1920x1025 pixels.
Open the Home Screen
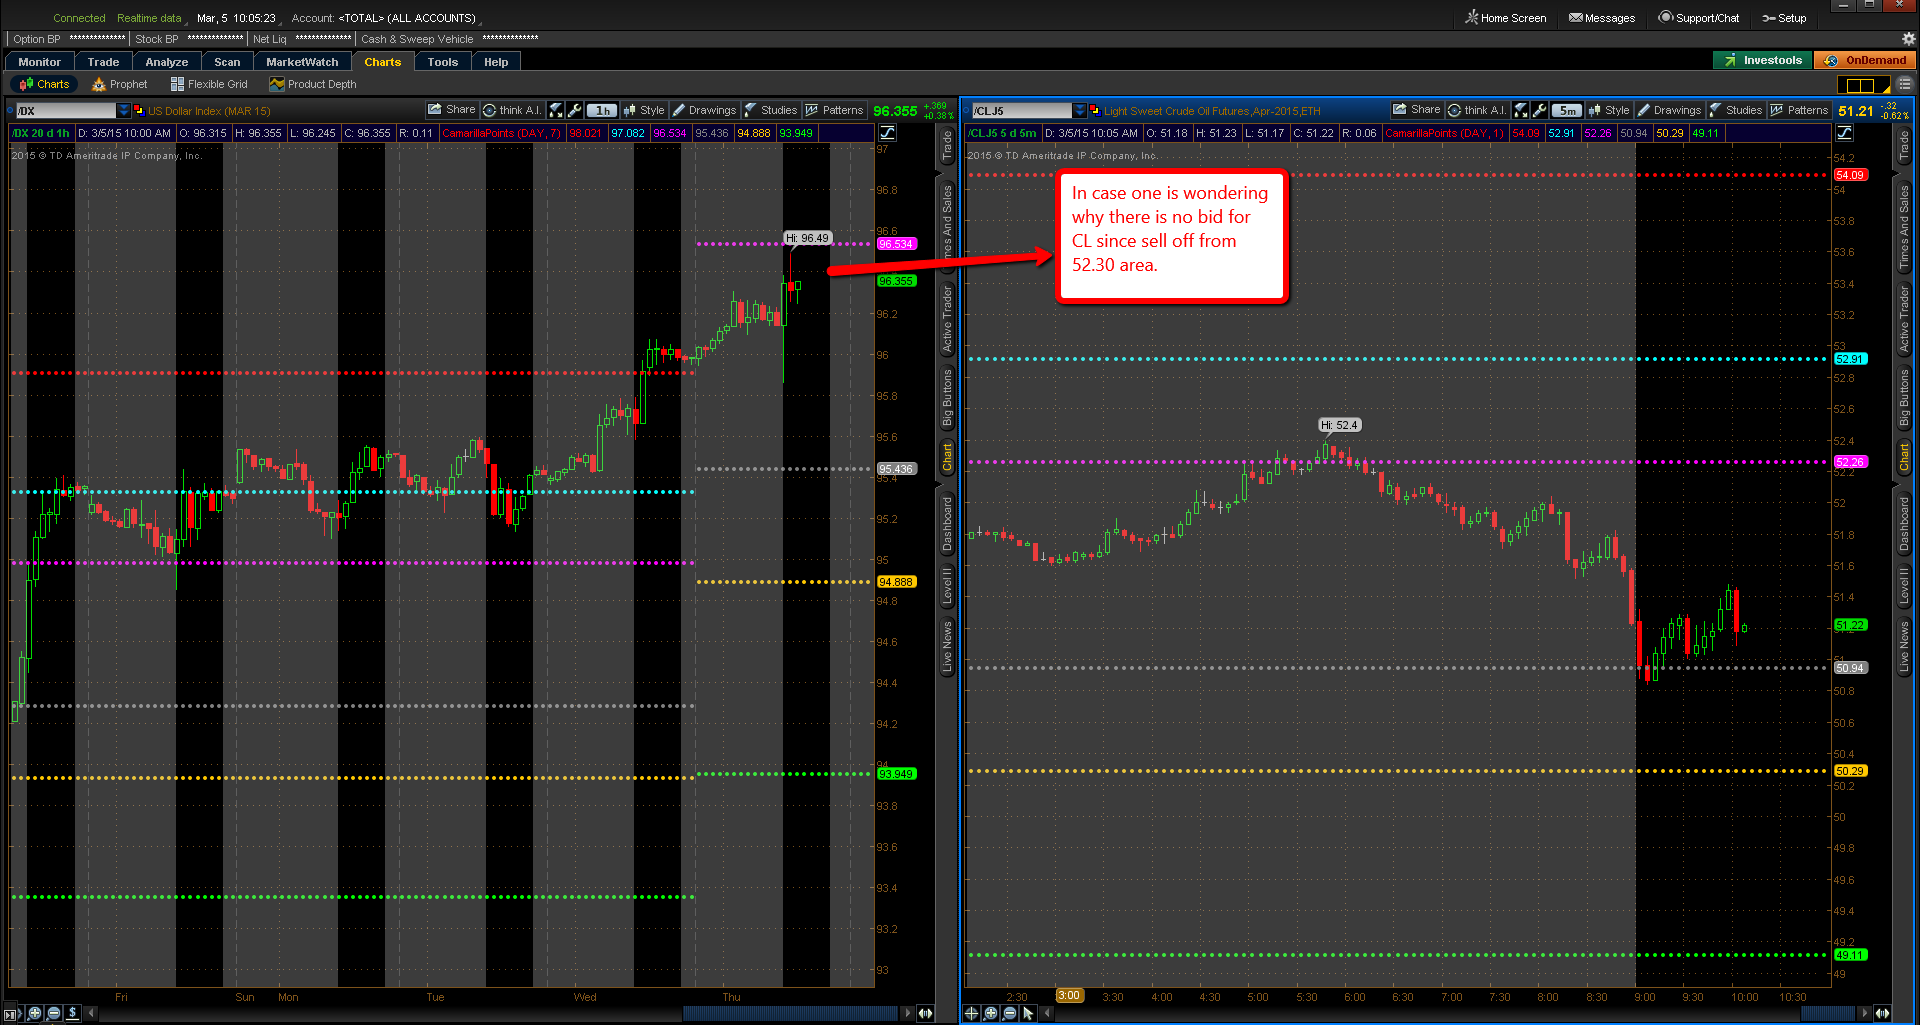click(1505, 18)
